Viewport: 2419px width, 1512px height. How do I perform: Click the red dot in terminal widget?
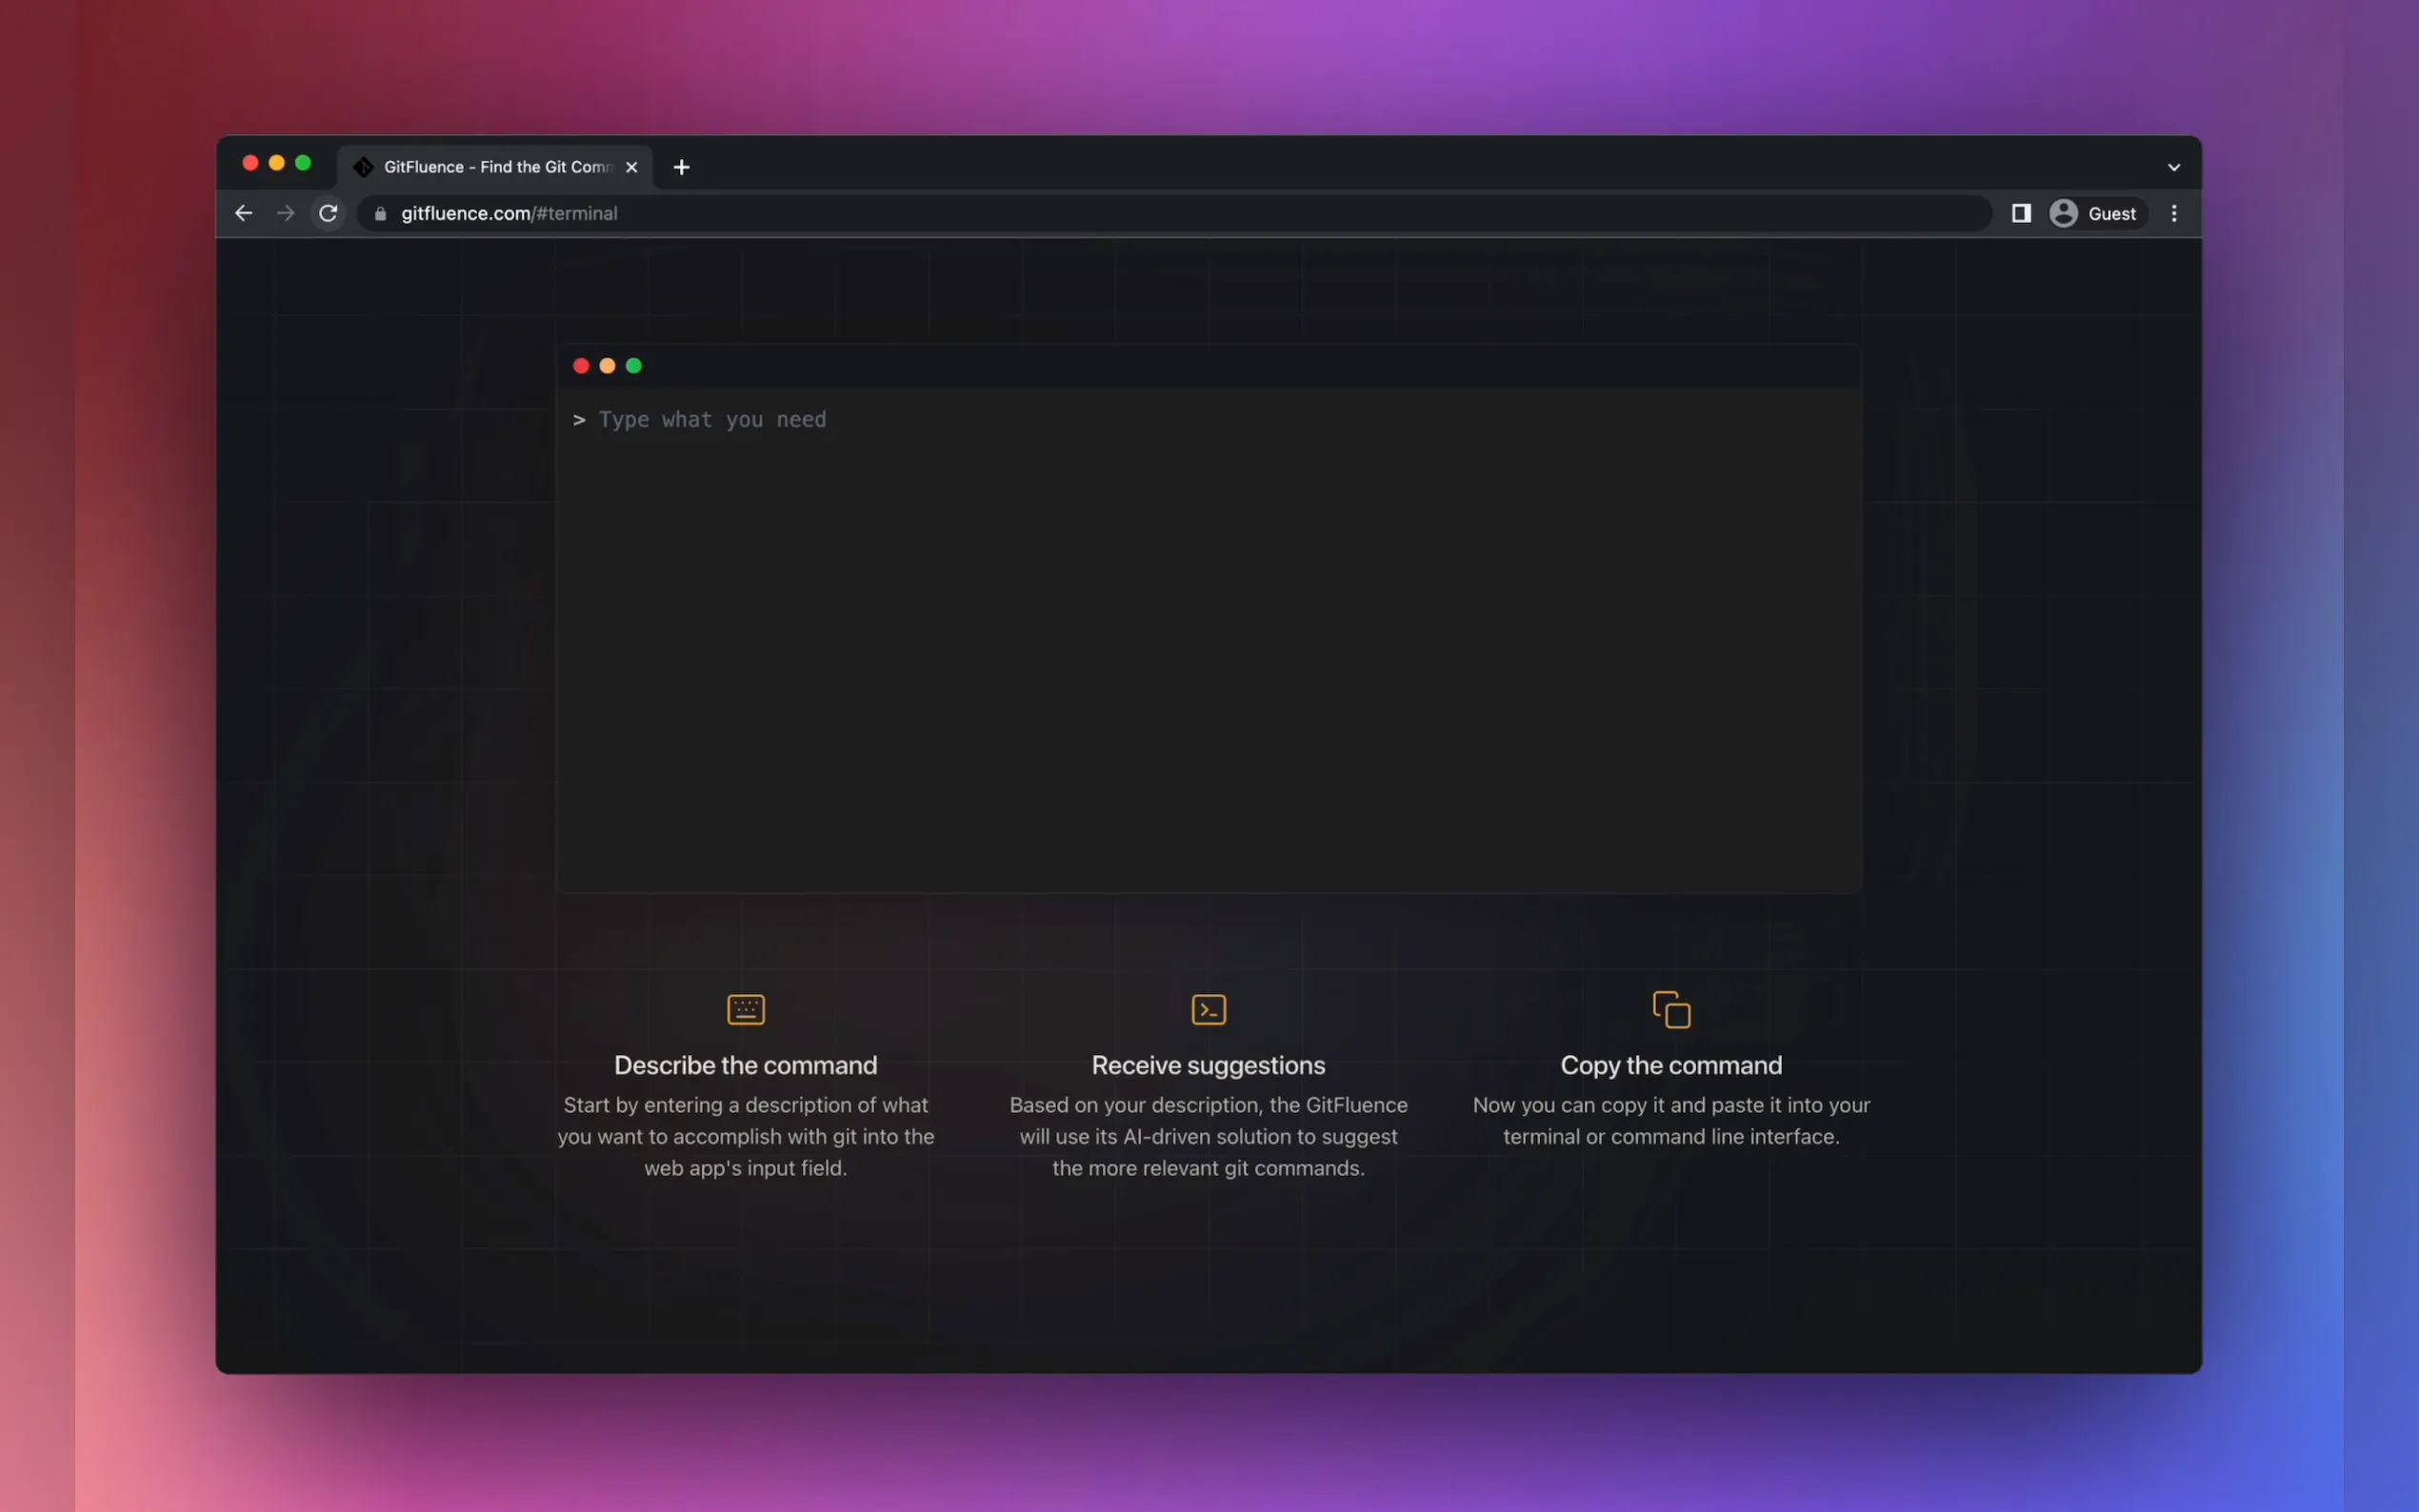(581, 366)
